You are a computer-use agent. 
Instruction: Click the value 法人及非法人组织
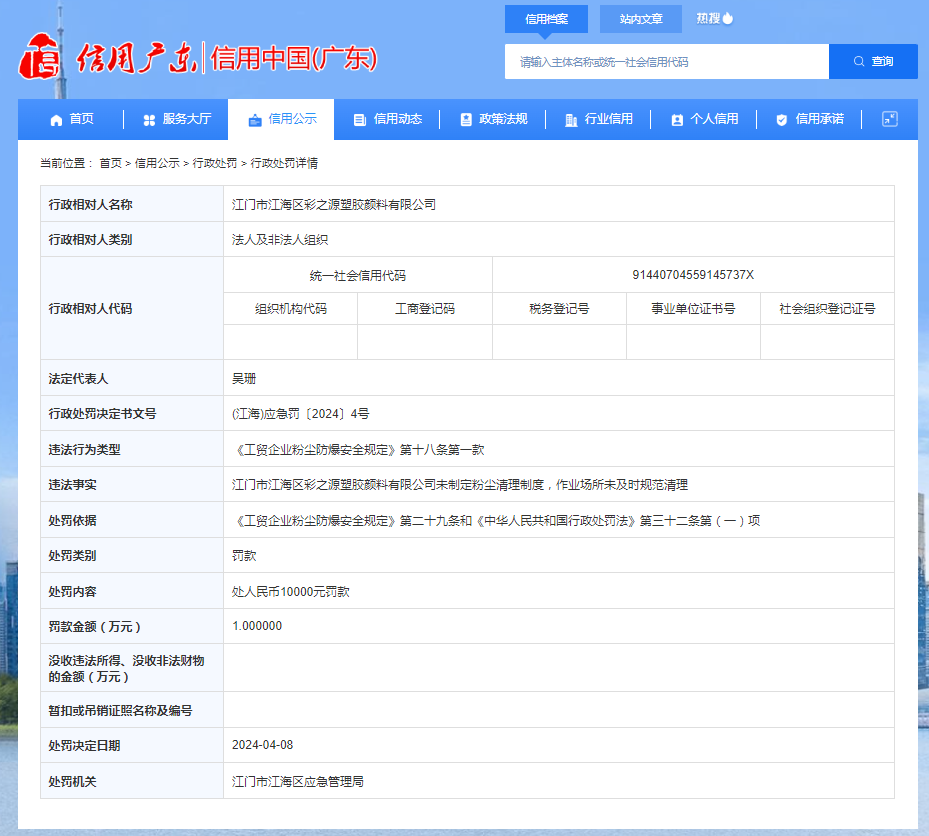click(280, 239)
